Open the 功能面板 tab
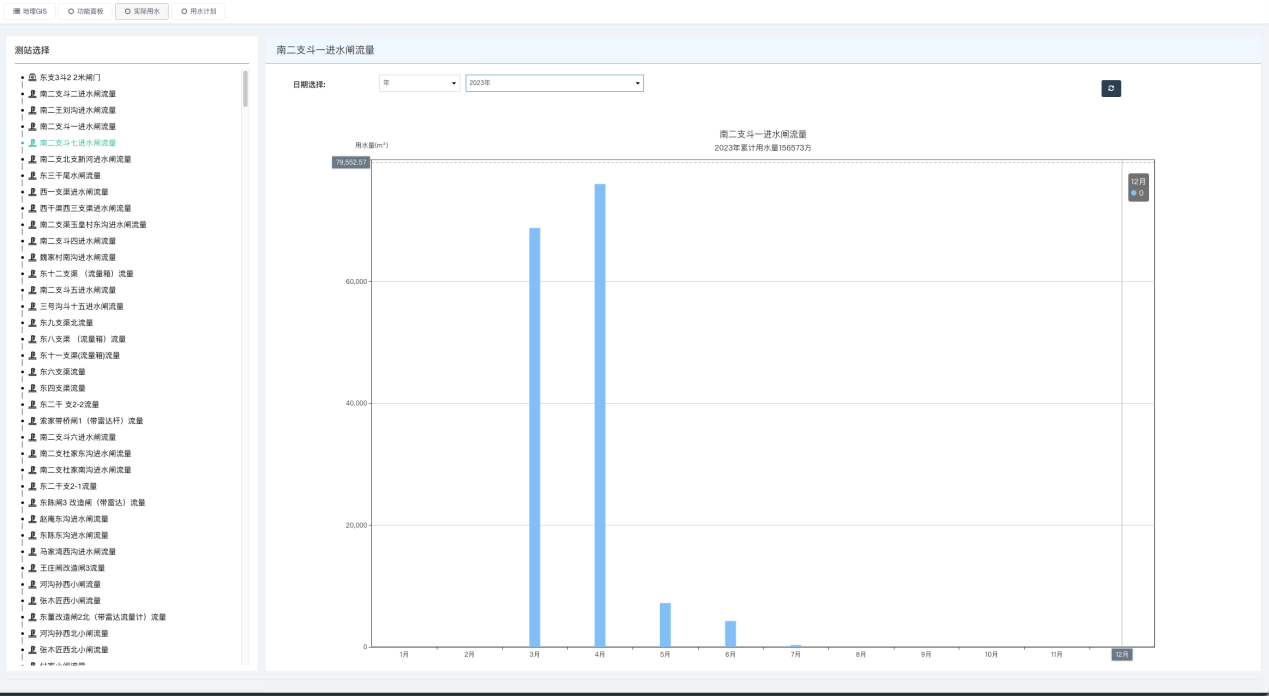 click(x=85, y=11)
